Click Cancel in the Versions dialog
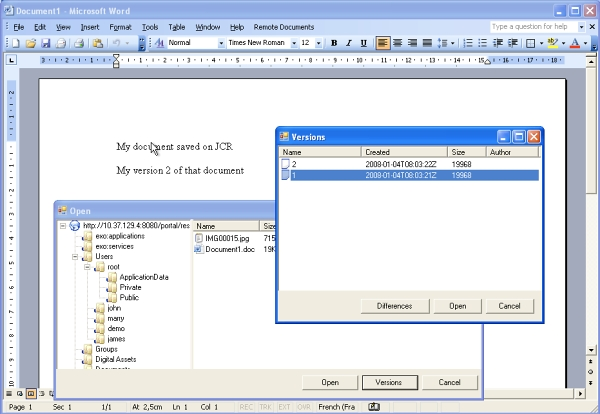The image size is (600, 414). tap(509, 306)
